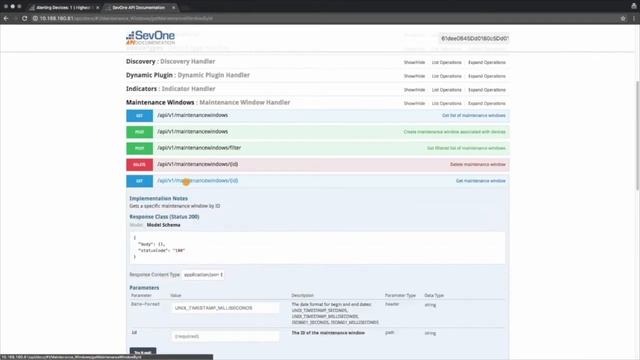The image size is (640, 360).
Task: Click Expand Operations for Discovery
Action: pyautogui.click(x=487, y=62)
